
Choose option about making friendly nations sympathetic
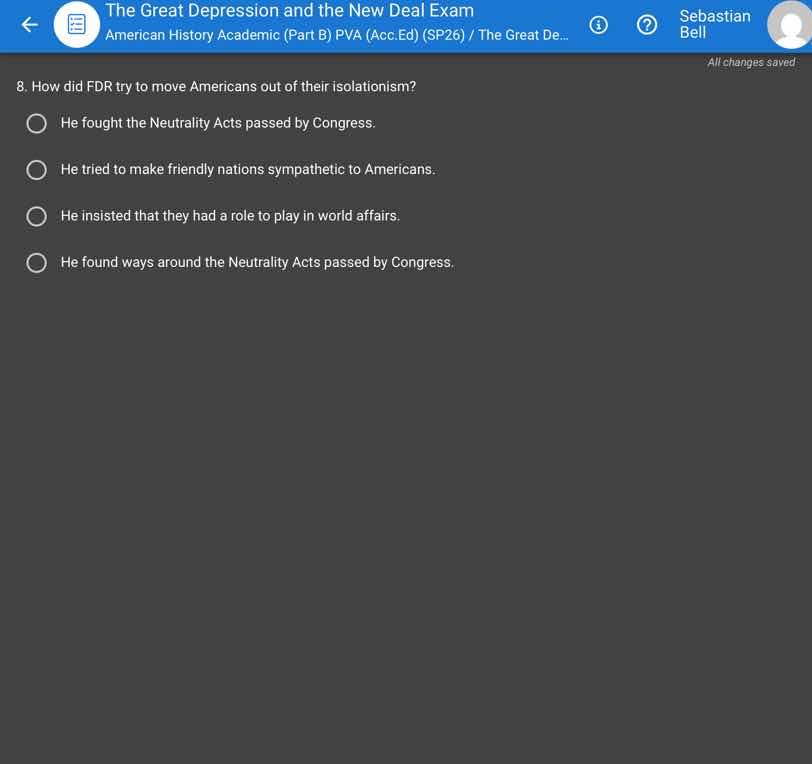coord(37,169)
